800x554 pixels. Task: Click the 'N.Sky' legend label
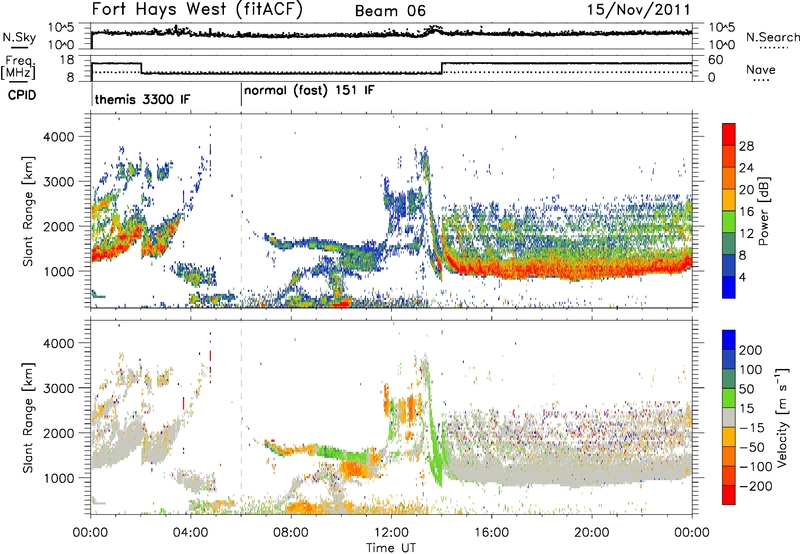pyautogui.click(x=19, y=37)
